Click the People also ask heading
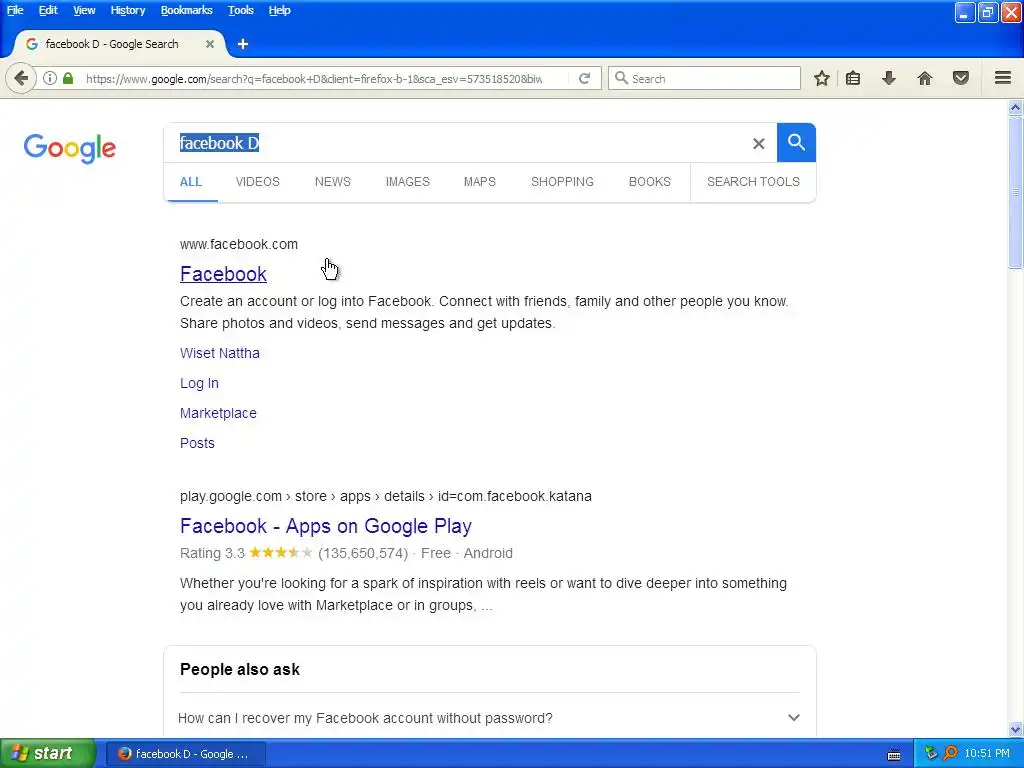 240,669
